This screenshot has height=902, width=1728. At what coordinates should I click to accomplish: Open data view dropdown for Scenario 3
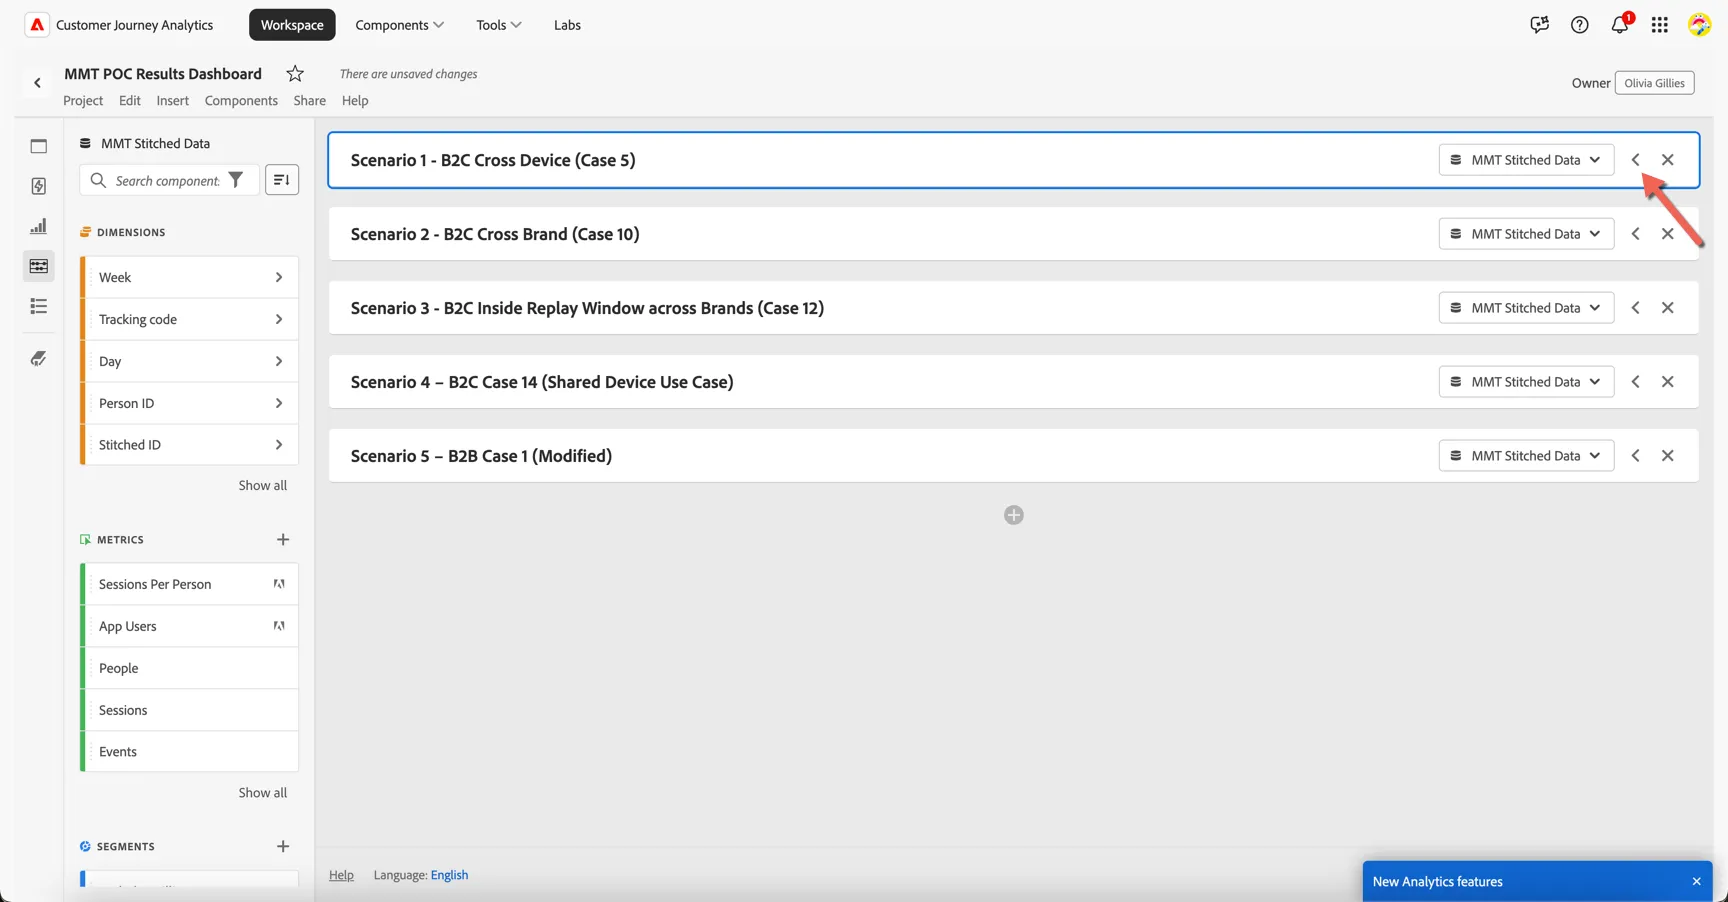tap(1526, 308)
